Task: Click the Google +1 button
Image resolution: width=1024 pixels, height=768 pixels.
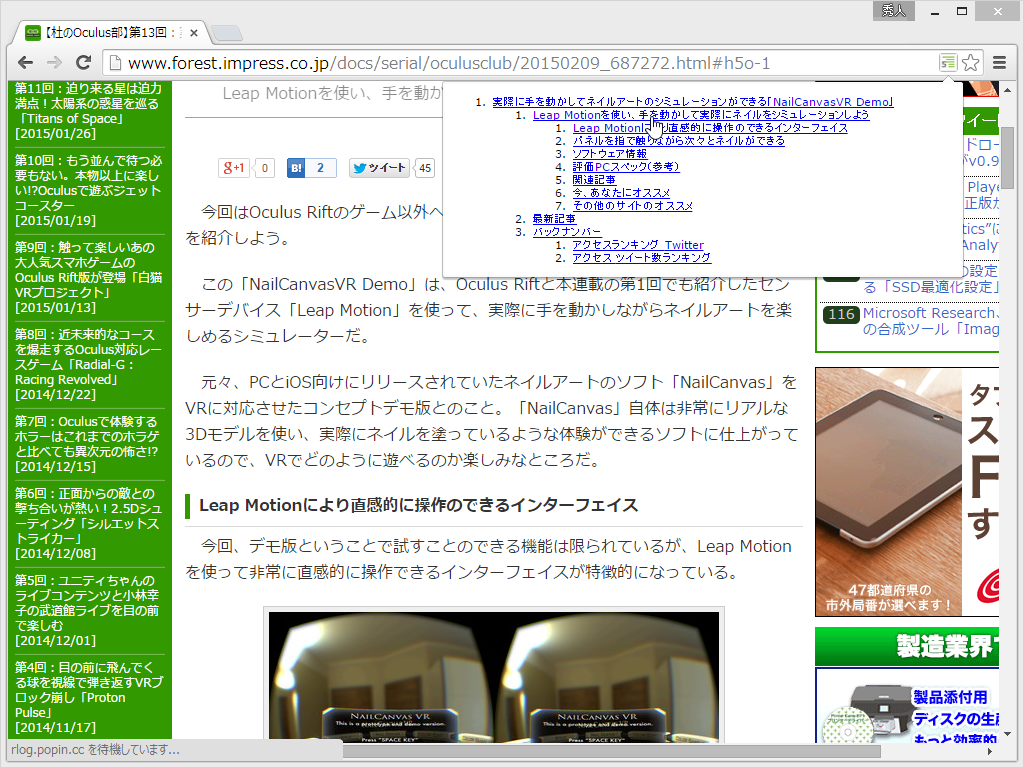Action: click(x=233, y=168)
